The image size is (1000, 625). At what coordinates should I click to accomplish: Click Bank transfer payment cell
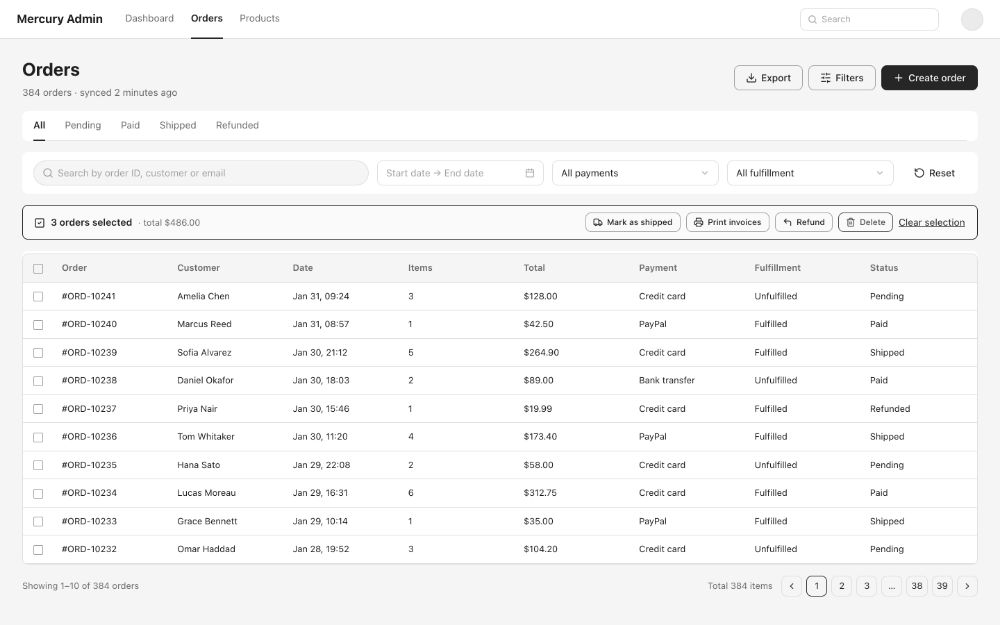(666, 380)
